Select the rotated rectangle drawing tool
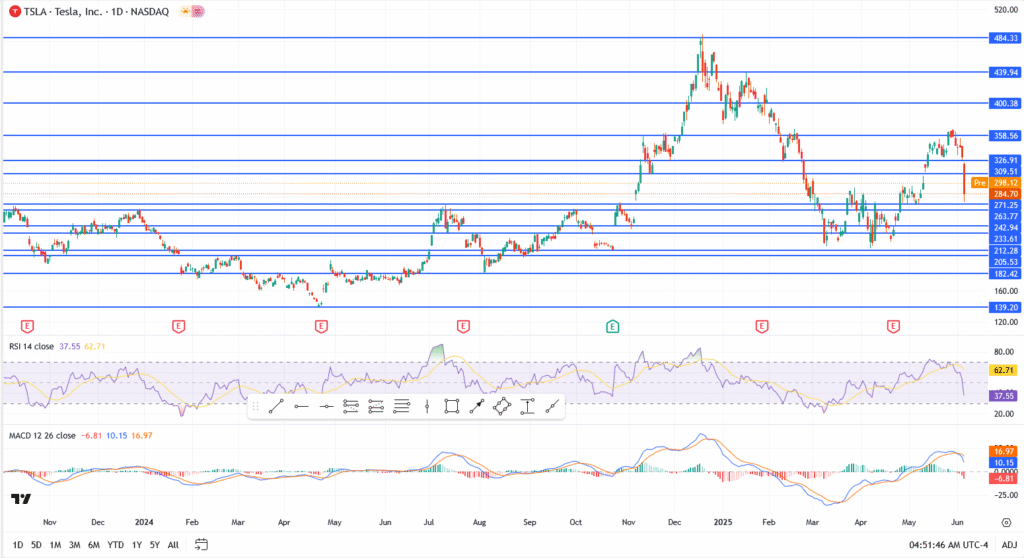1024x558 pixels. tap(502, 406)
